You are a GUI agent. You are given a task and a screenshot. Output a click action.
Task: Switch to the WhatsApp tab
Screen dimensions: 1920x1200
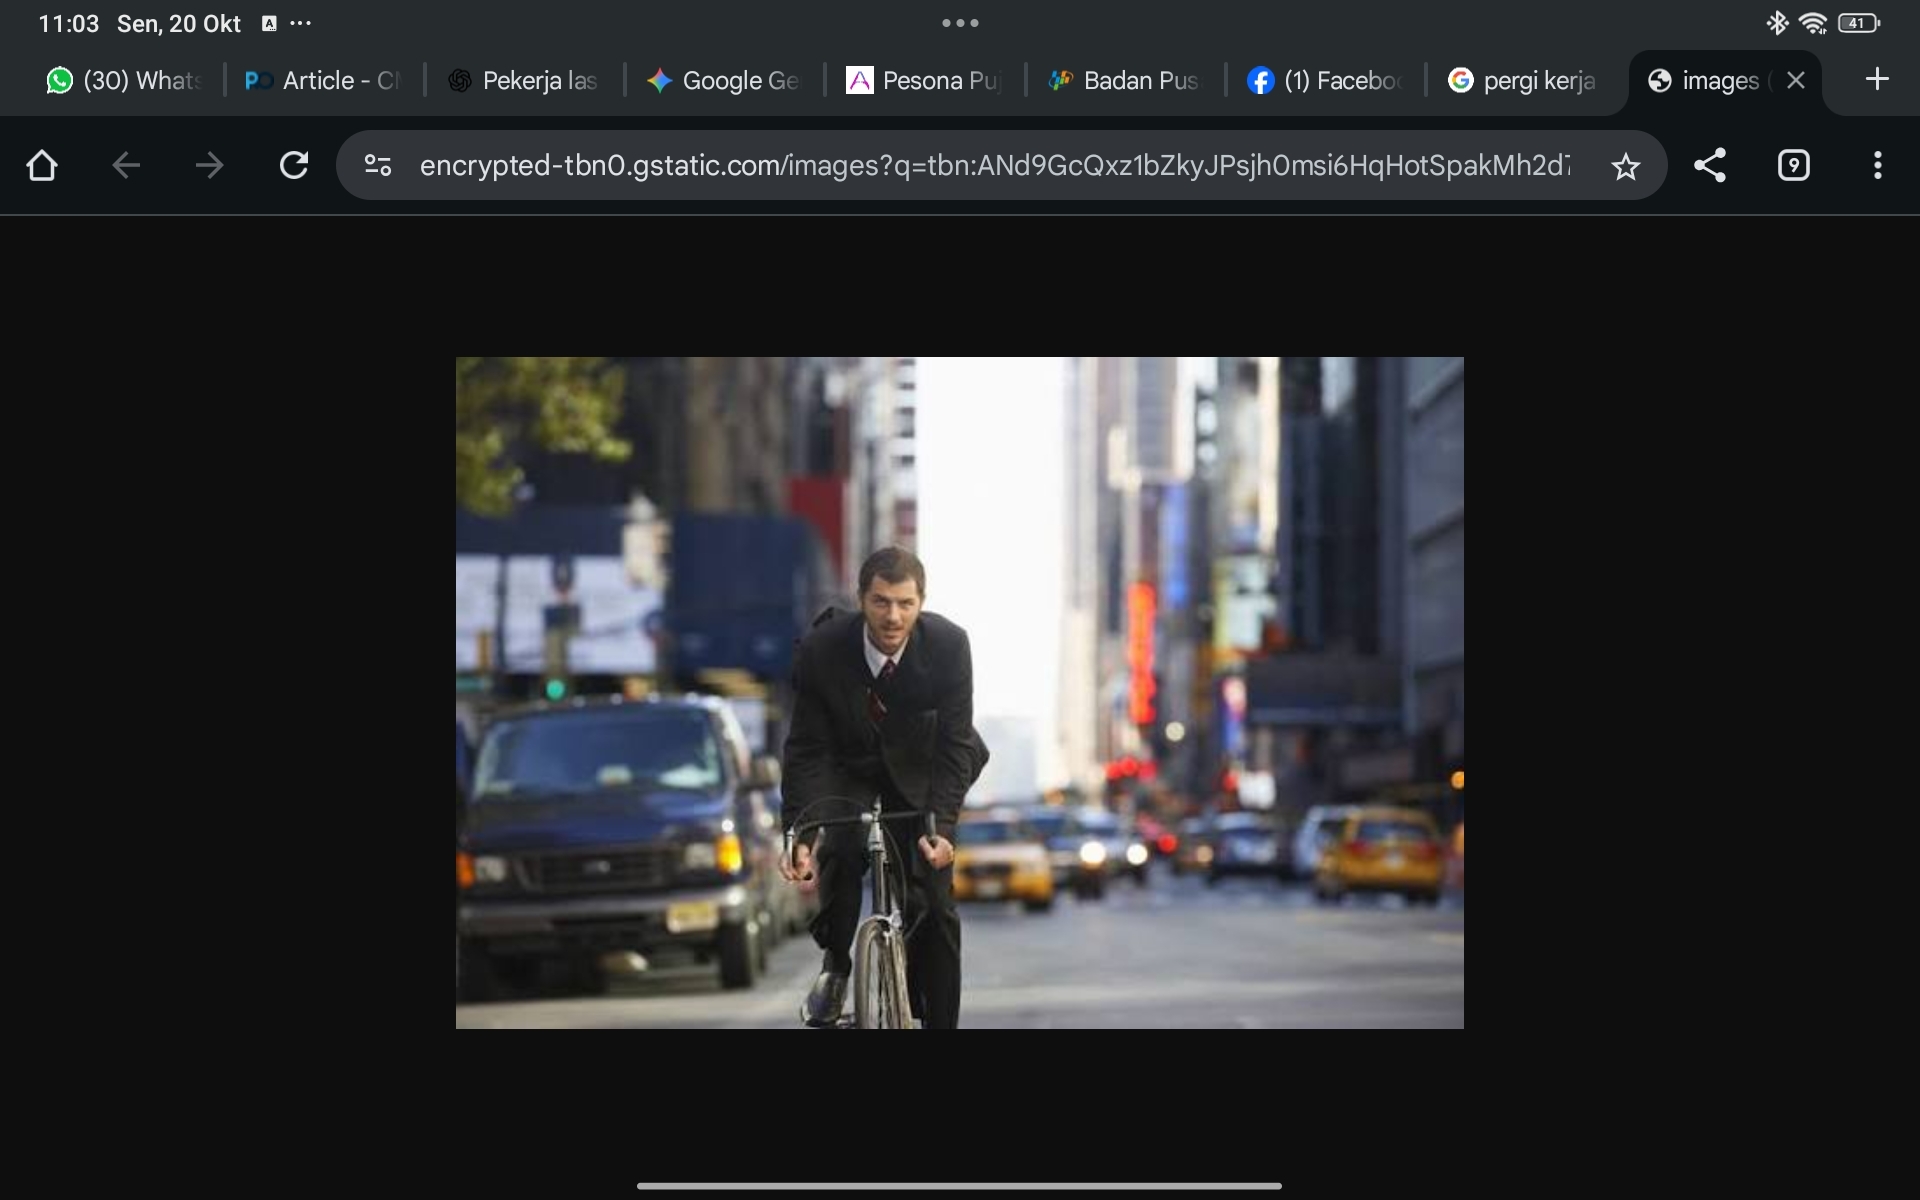click(125, 81)
